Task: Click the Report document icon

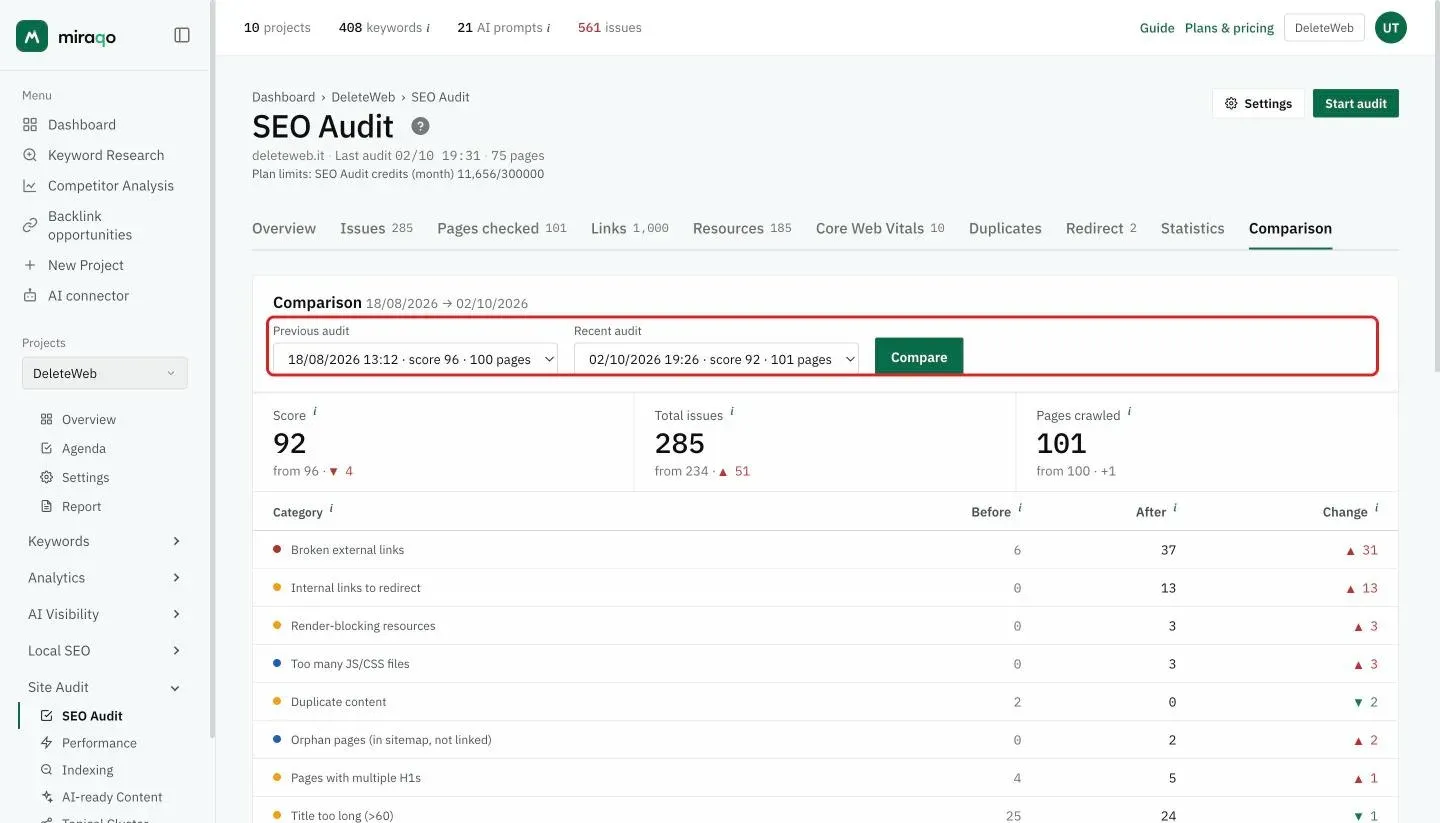Action: click(46, 507)
